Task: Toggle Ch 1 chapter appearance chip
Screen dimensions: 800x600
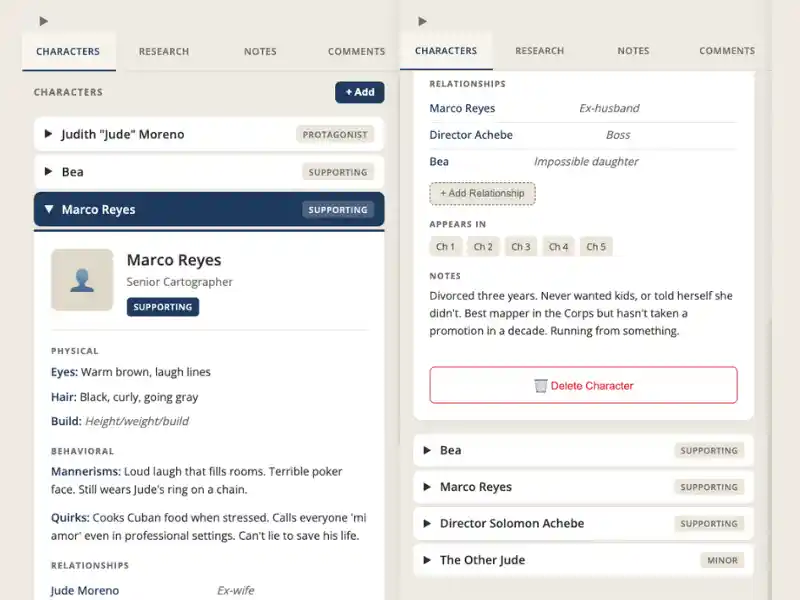Action: tap(445, 247)
